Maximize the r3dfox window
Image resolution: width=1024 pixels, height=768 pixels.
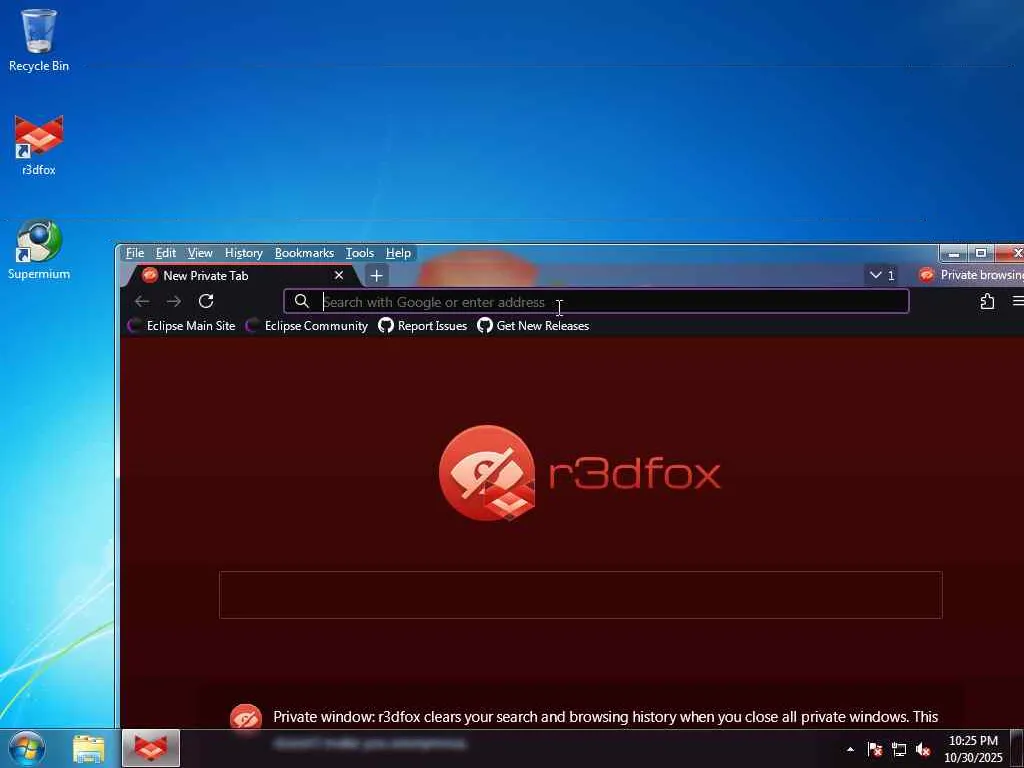(x=981, y=253)
